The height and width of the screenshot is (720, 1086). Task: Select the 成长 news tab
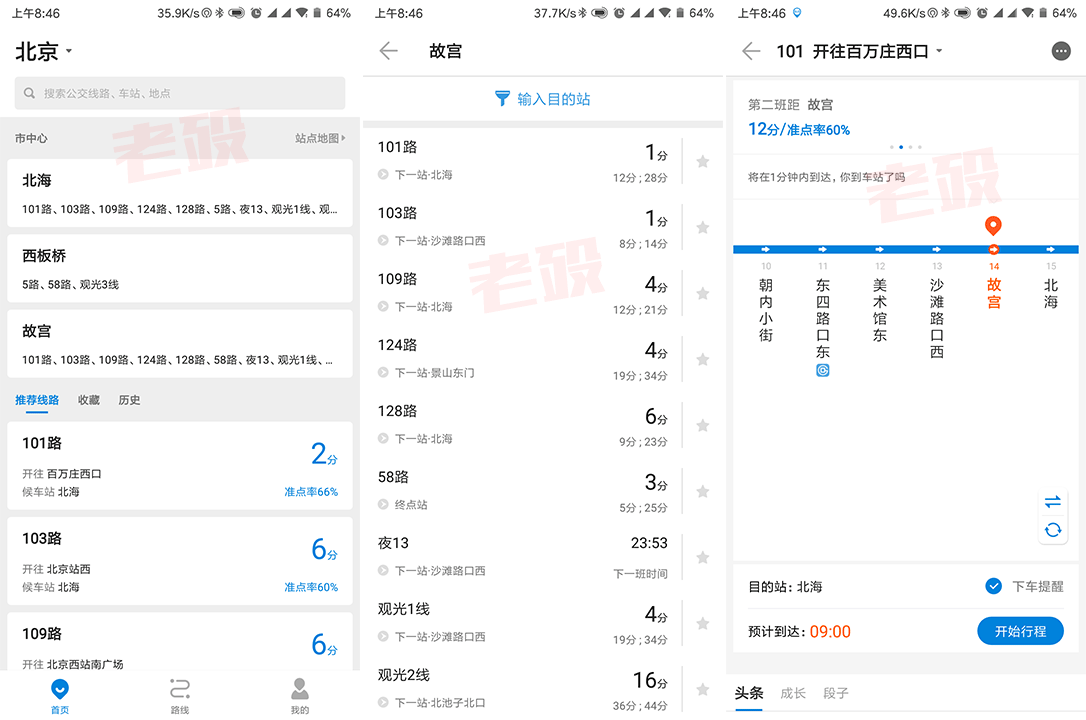[793, 693]
